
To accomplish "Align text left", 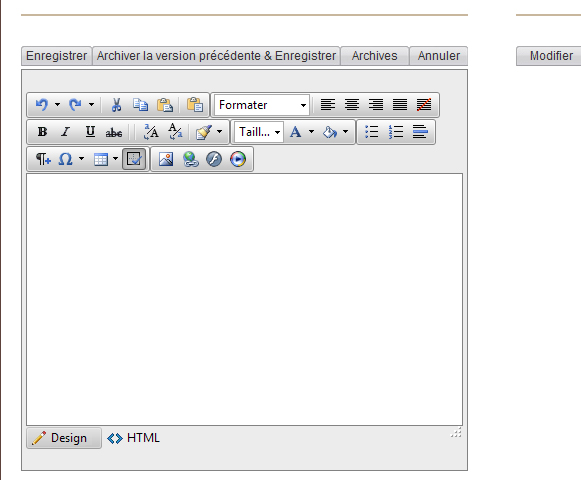I will [x=328, y=105].
